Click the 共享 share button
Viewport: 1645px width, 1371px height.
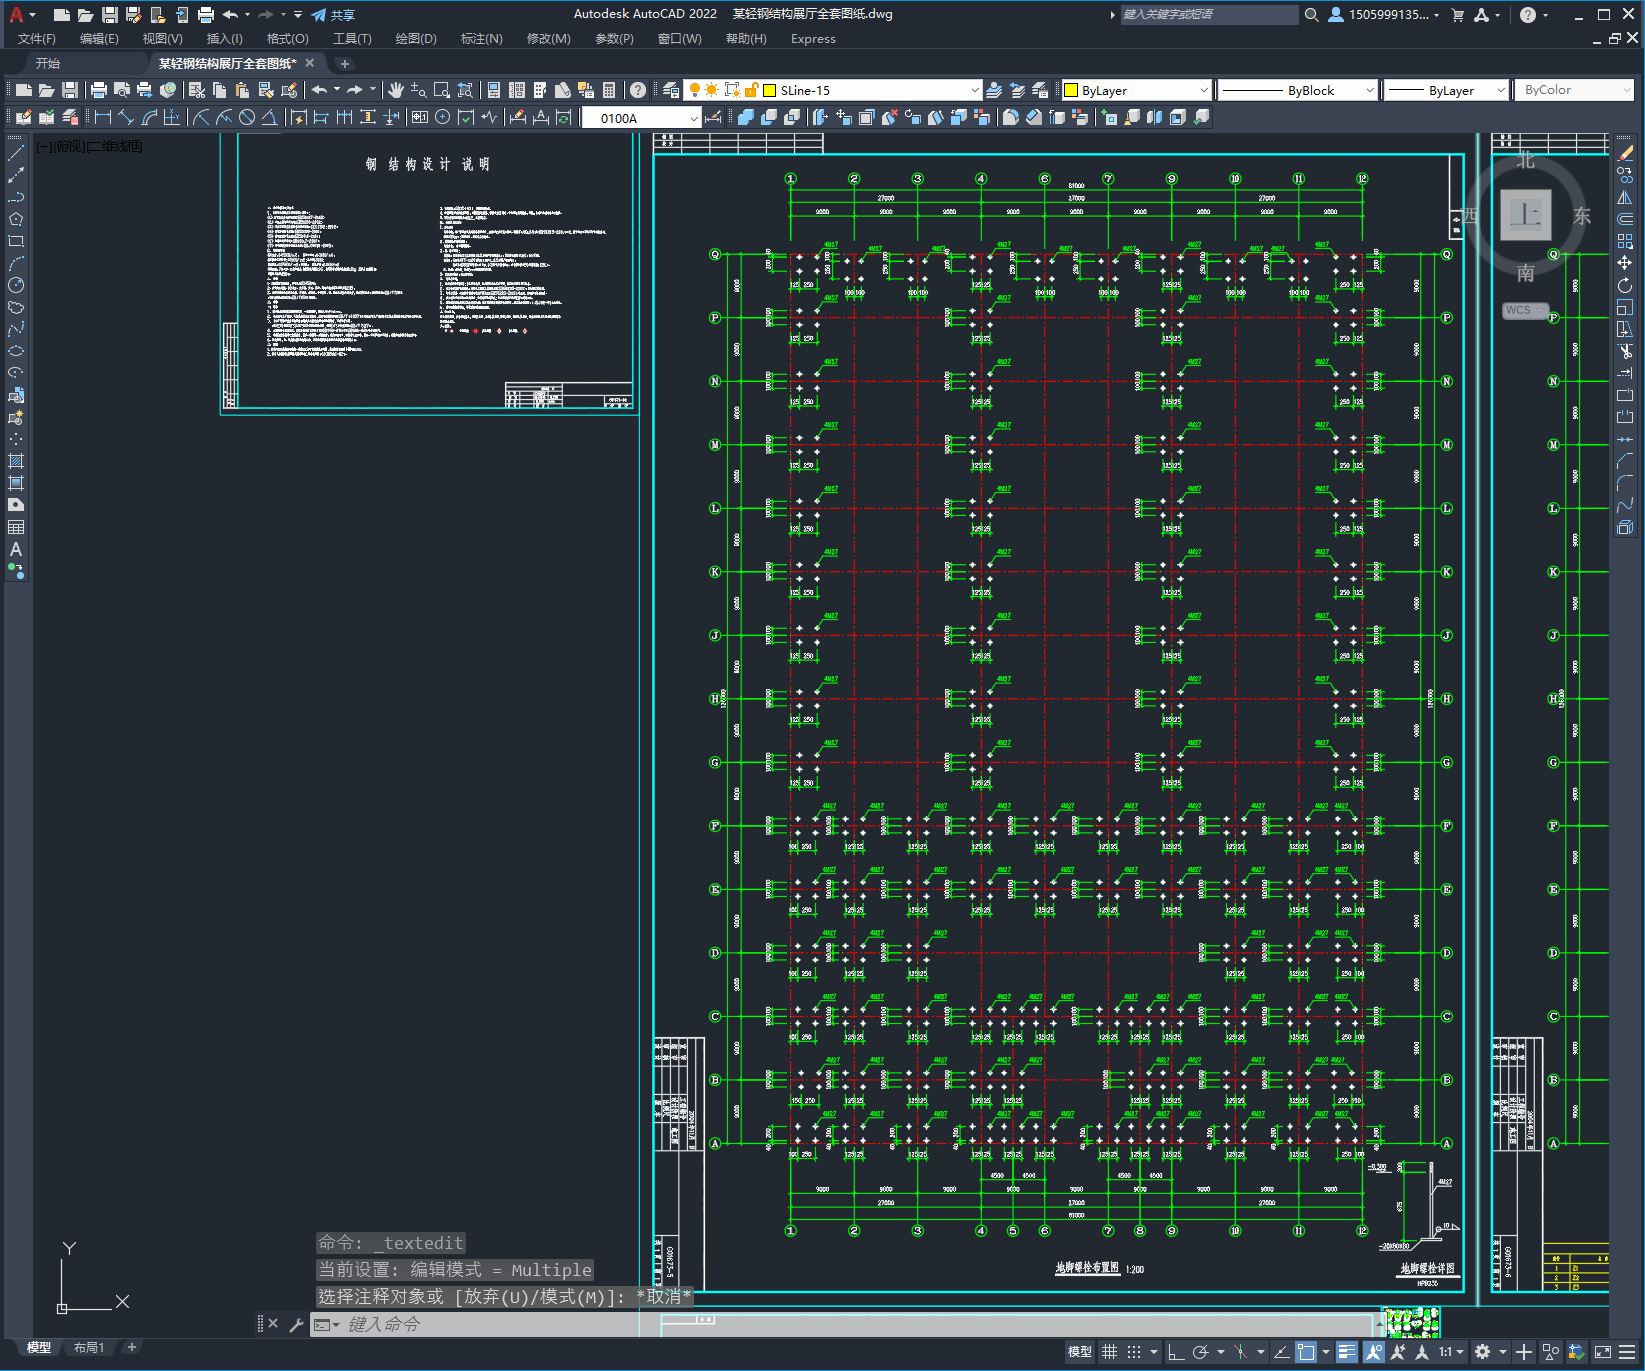tap(334, 15)
